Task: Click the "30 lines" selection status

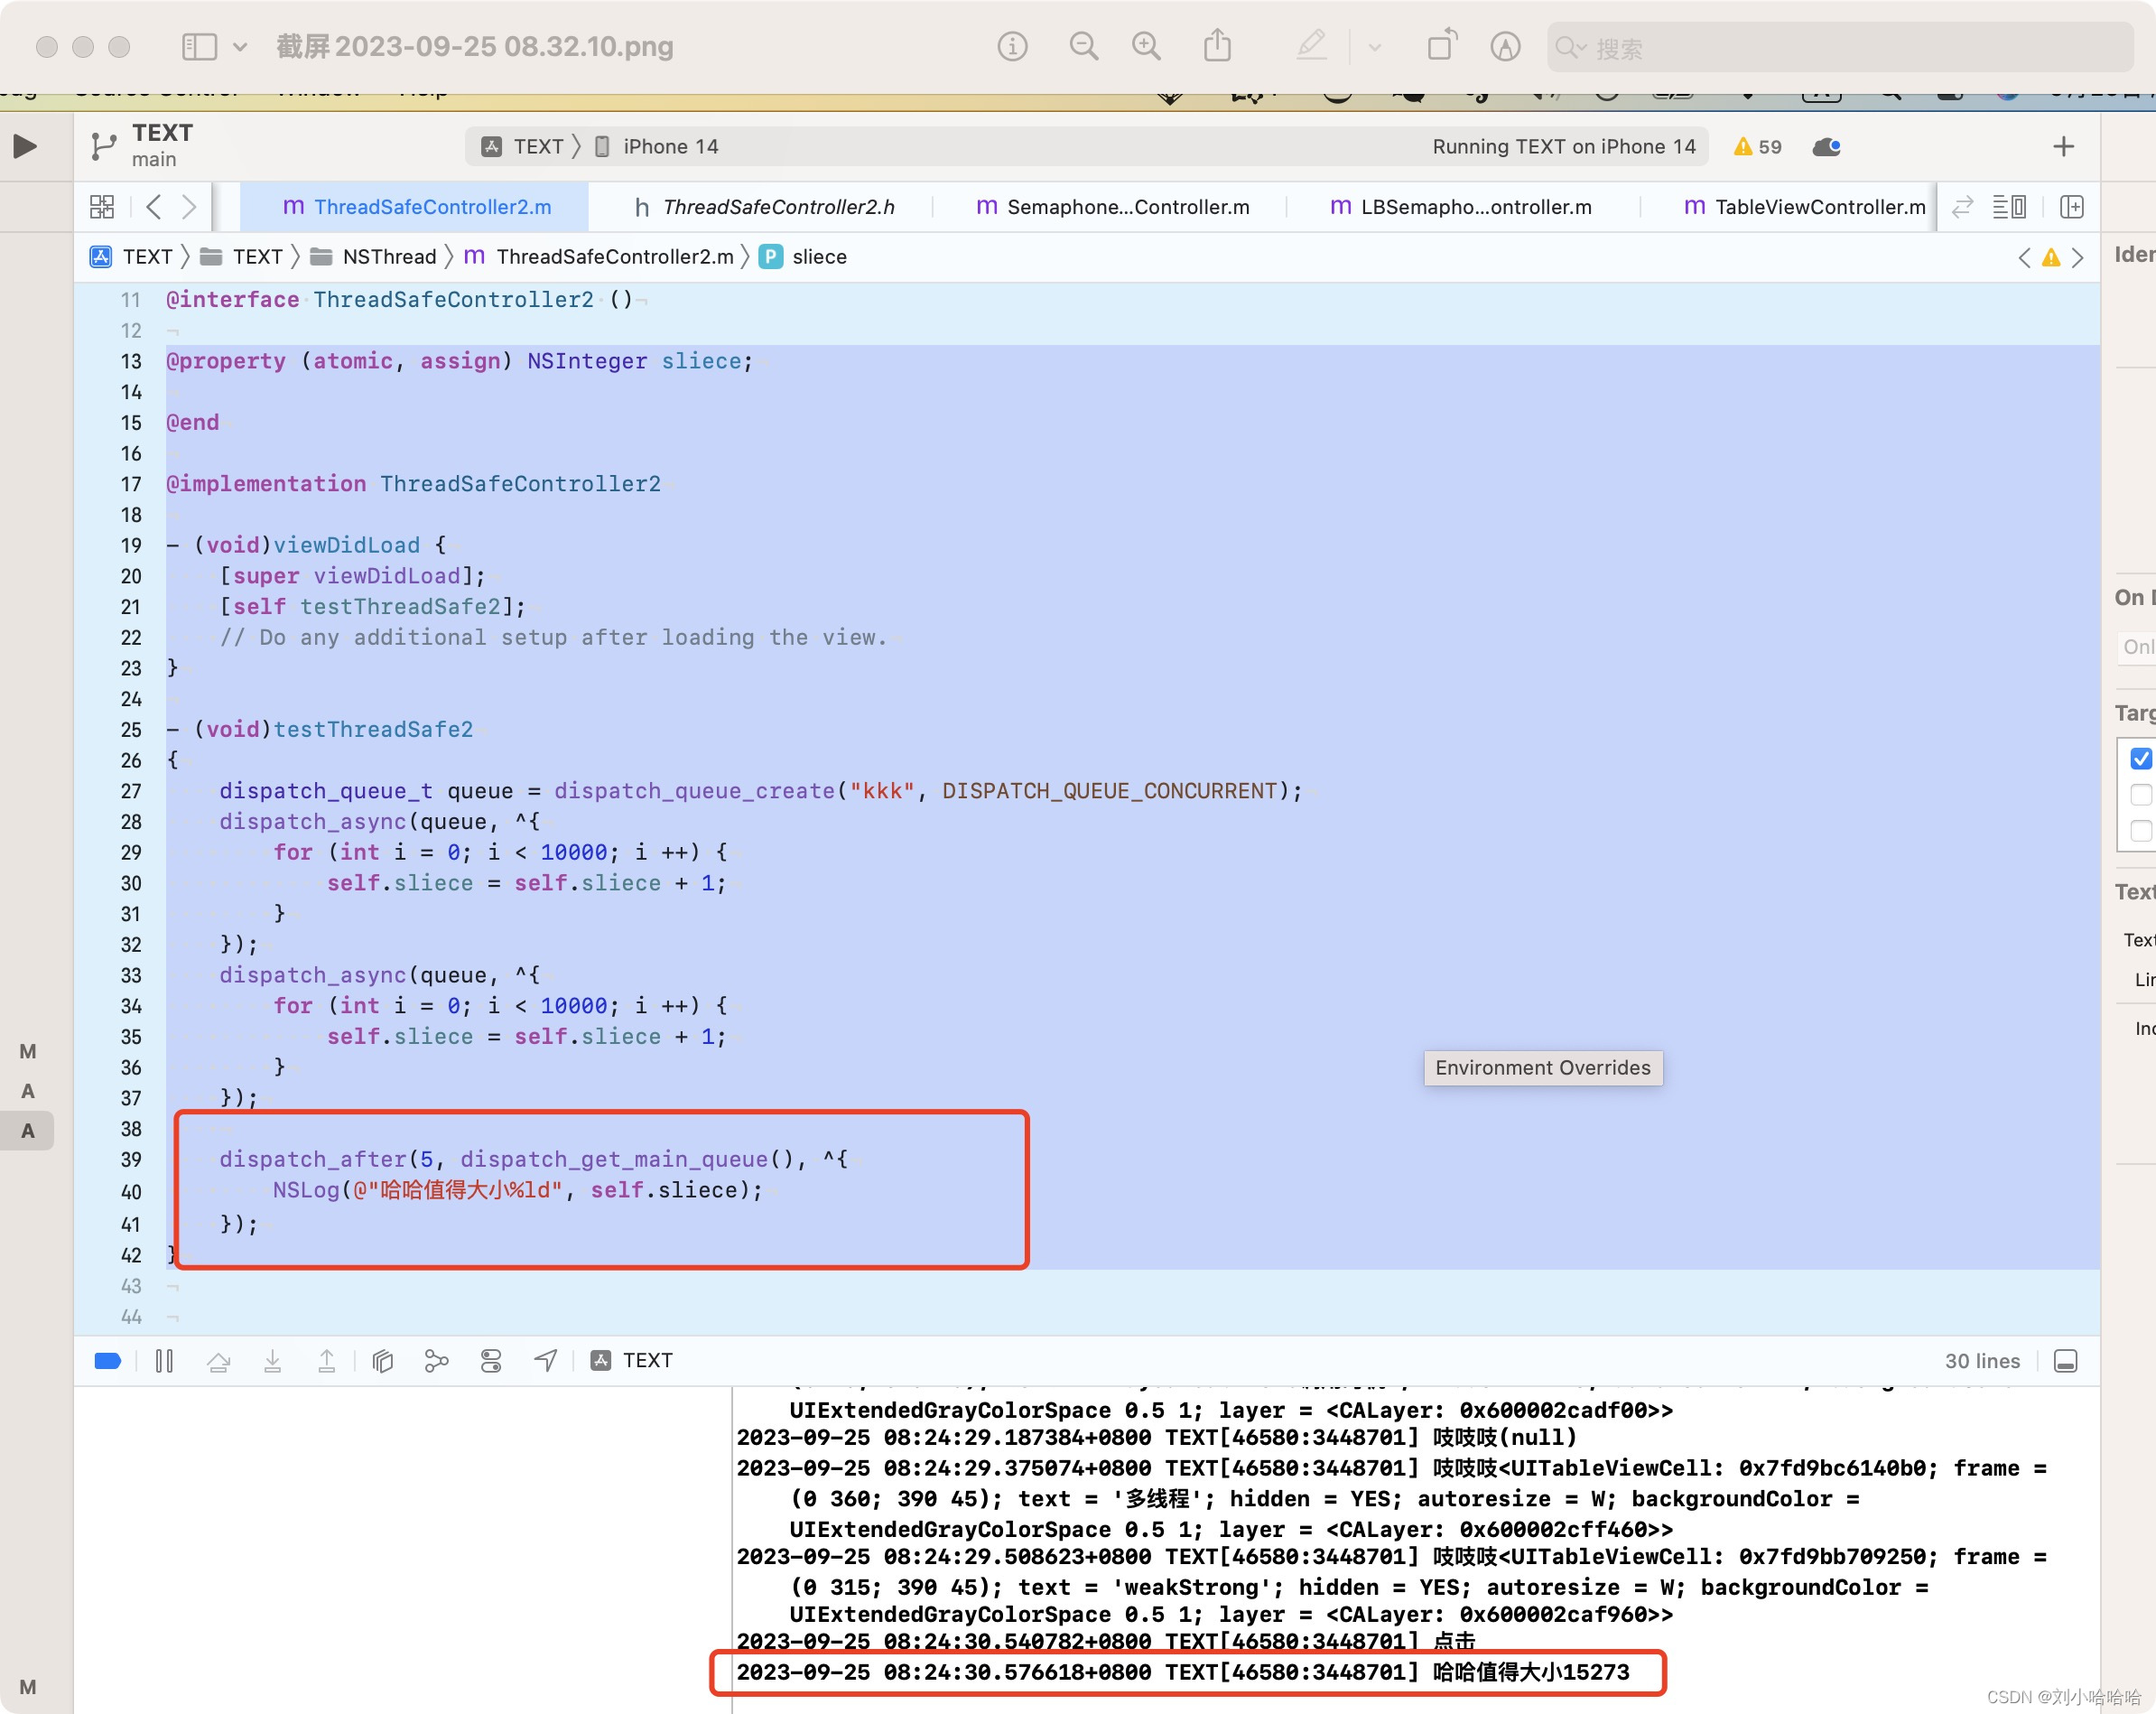Action: pos(1982,1361)
